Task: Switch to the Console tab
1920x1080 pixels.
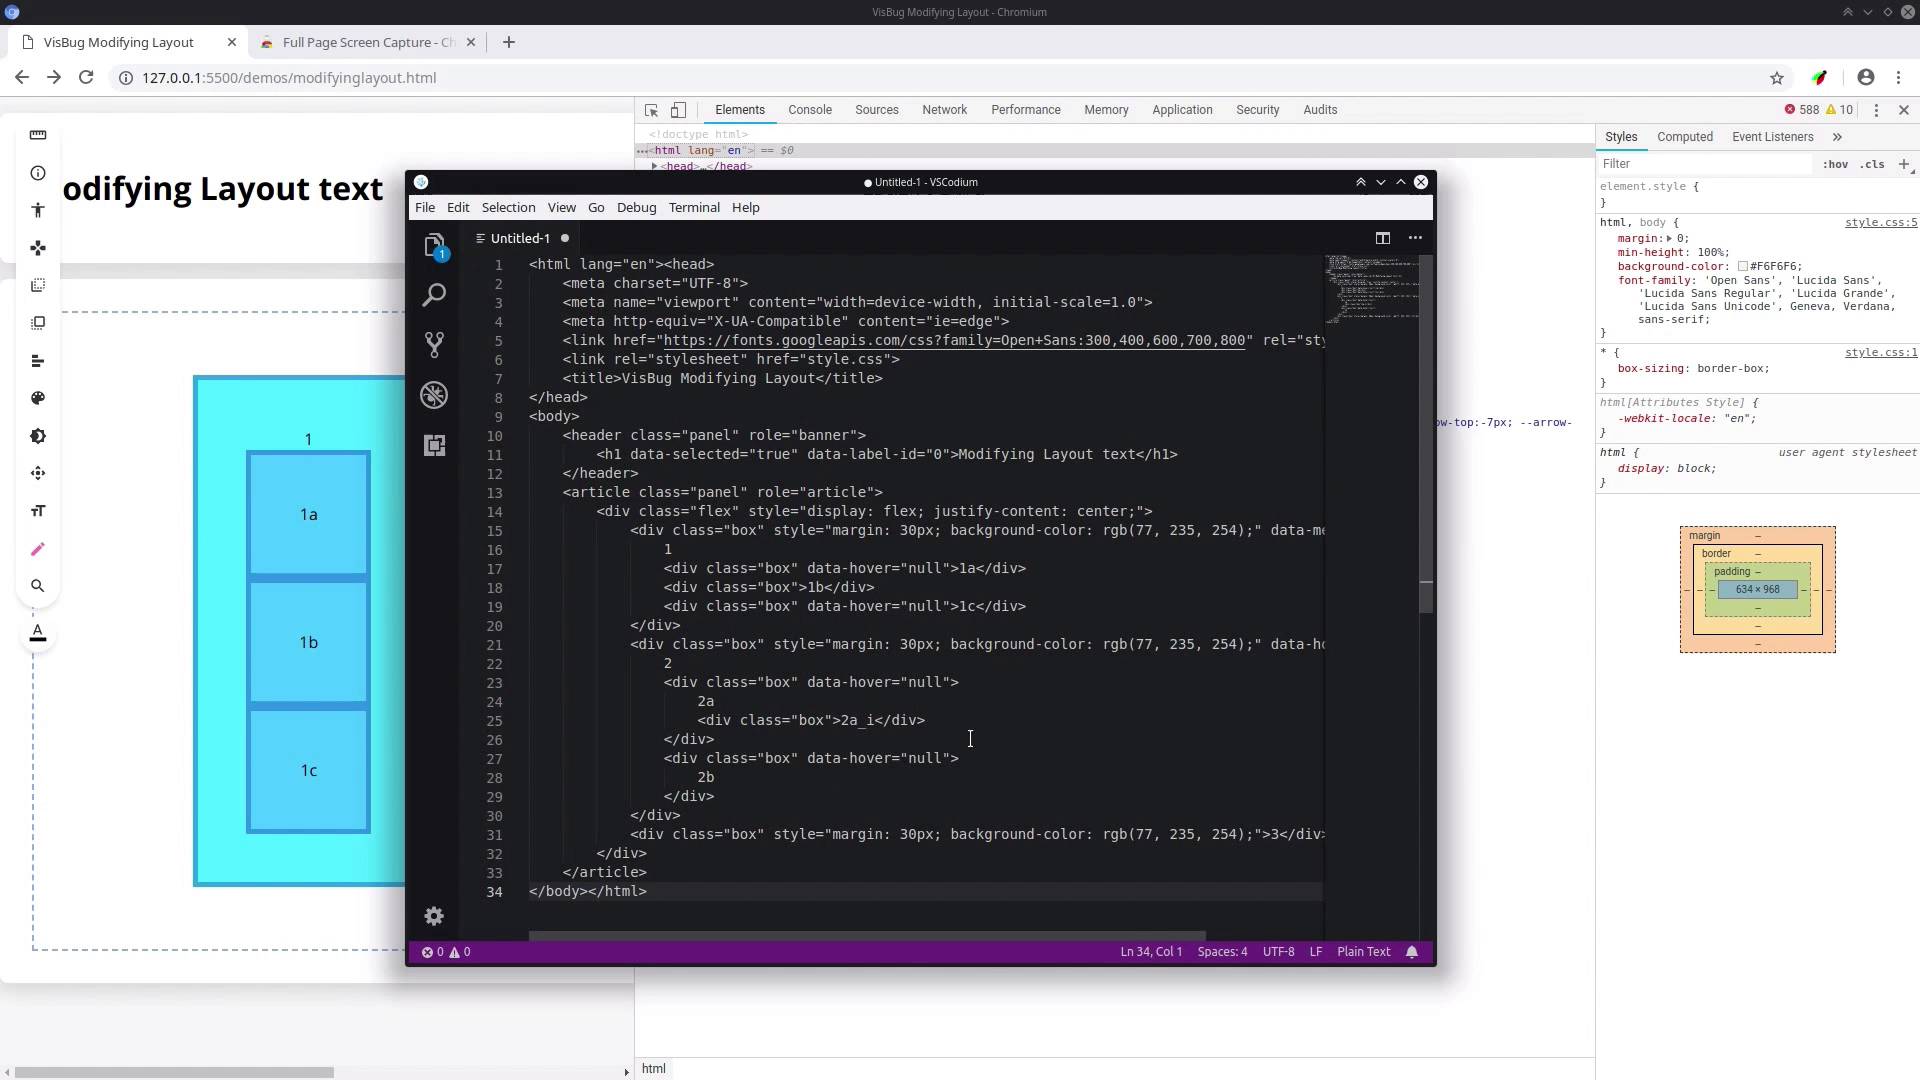Action: [x=809, y=110]
